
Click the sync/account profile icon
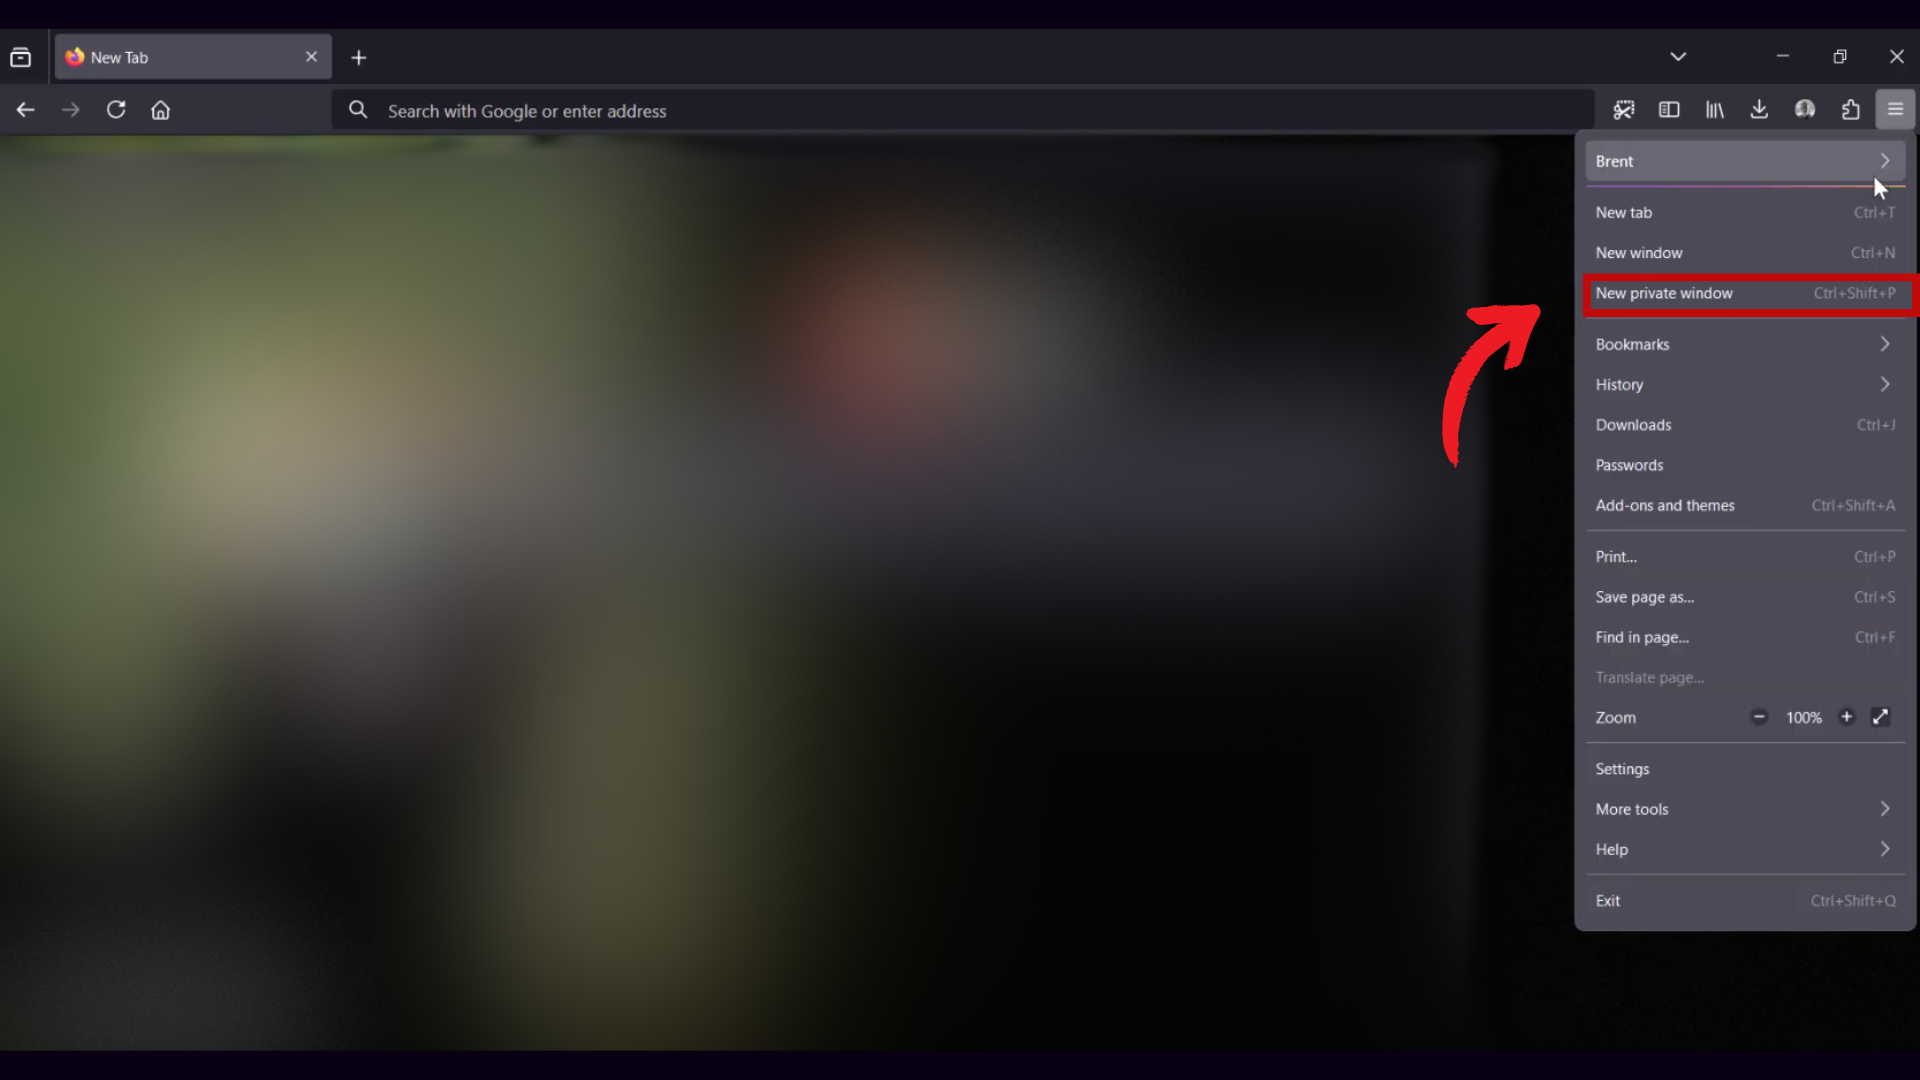1805,111
